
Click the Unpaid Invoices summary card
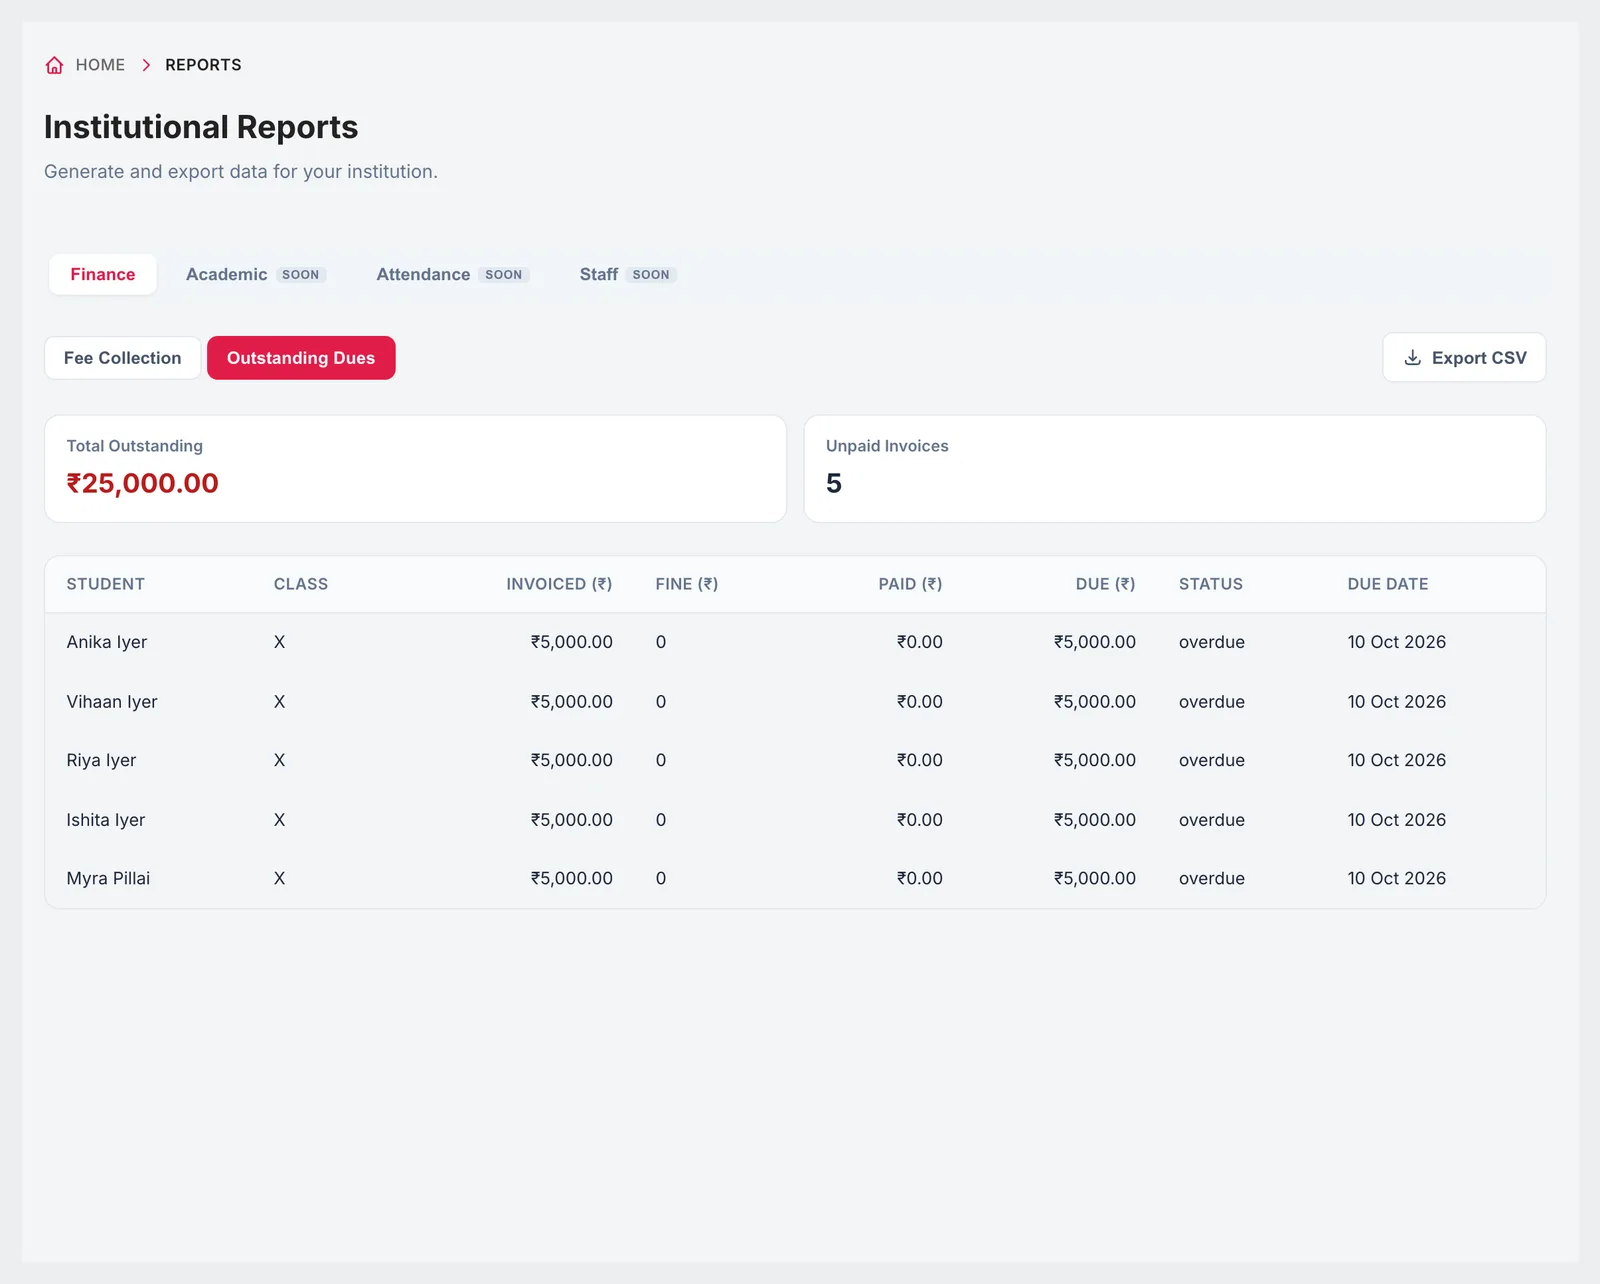[1175, 469]
